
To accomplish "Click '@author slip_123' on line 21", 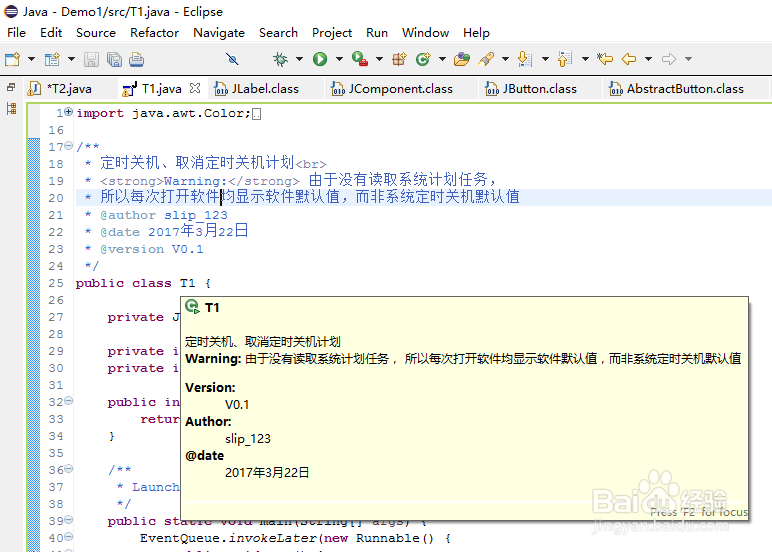I will click(x=164, y=215).
